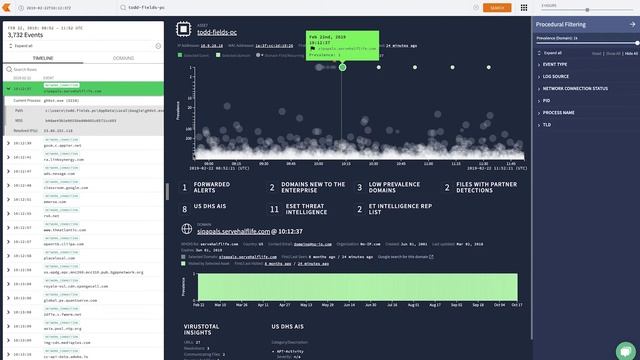Screen dimensions: 640x360
Task: Switch to the TIMELINE tab
Action: pos(43,58)
